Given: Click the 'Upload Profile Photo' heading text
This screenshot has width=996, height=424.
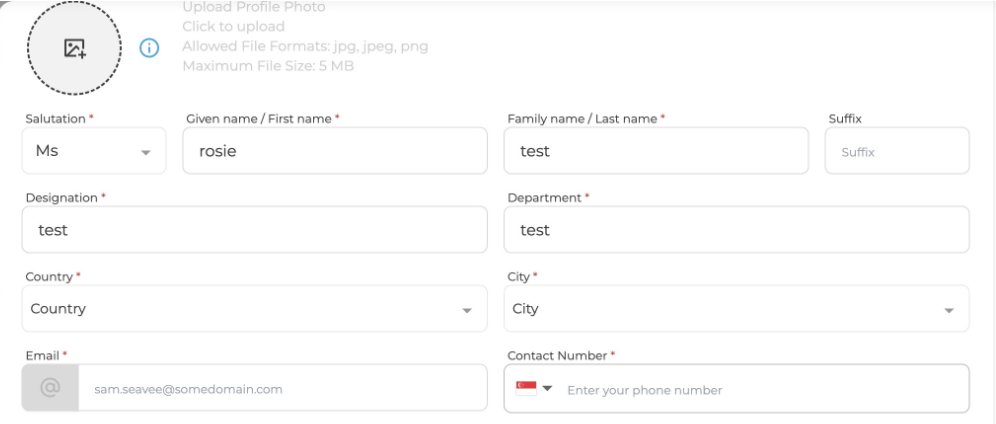Looking at the screenshot, I should [x=253, y=8].
